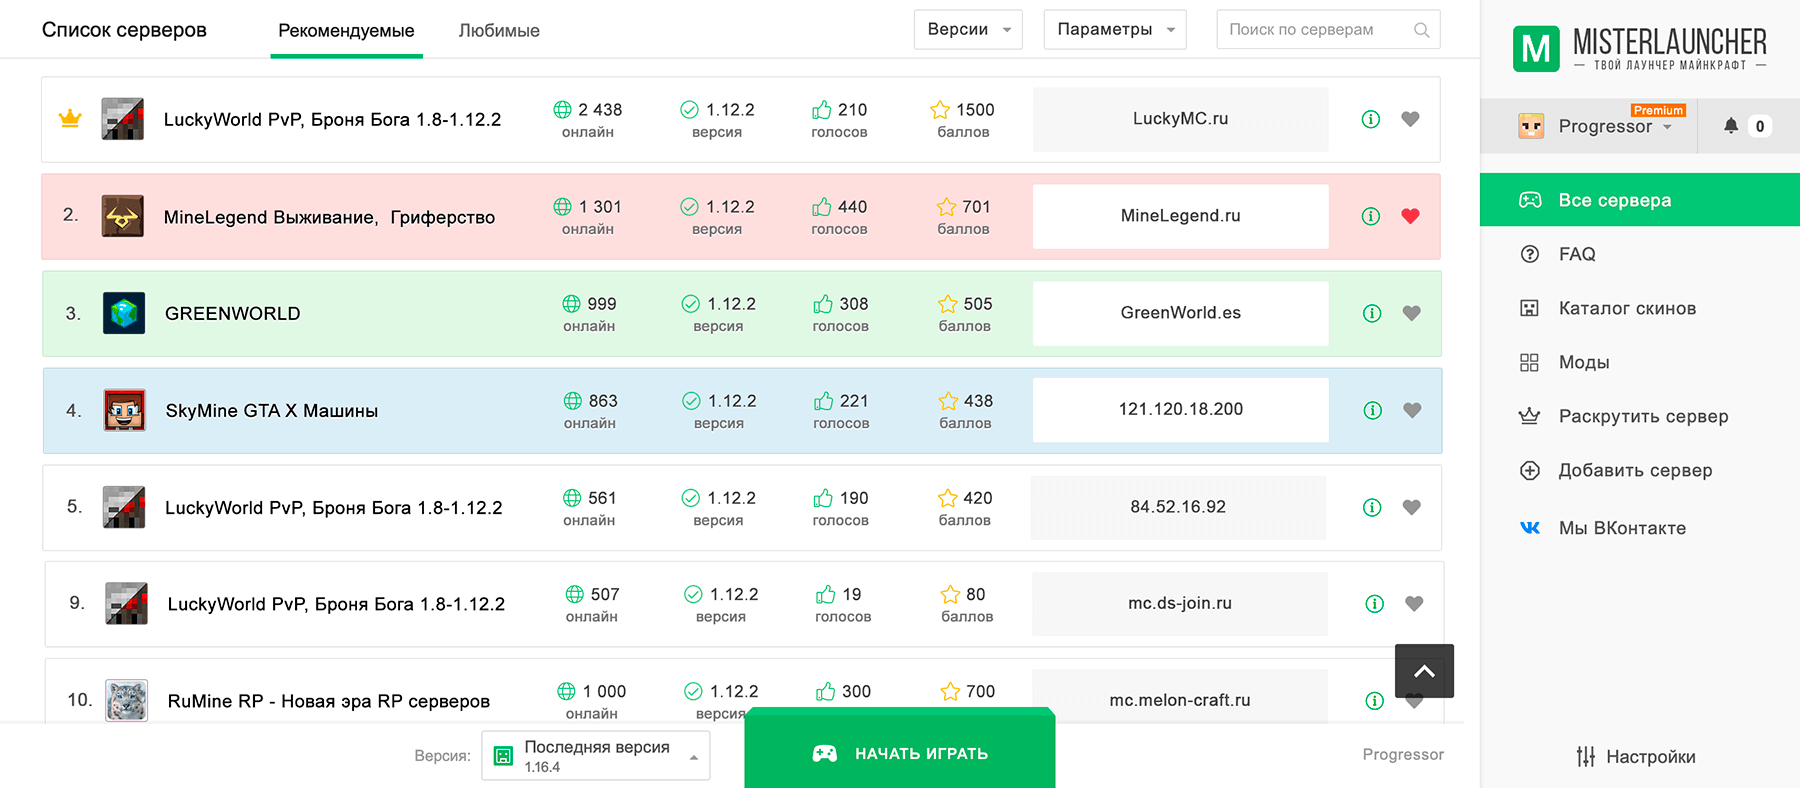The width and height of the screenshot is (1800, 788).
Task: Unfavorite MineLegend with the red heart
Action: tap(1411, 216)
